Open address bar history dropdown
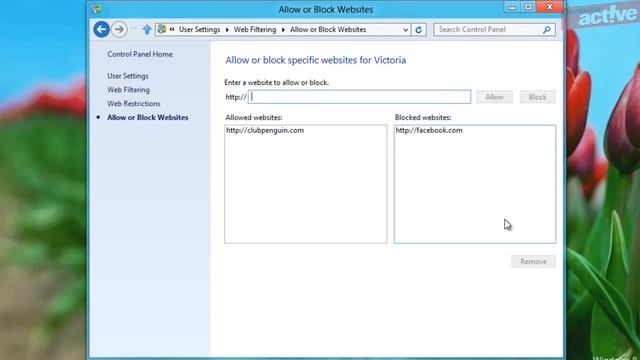This screenshot has height=360, width=640. click(405, 29)
